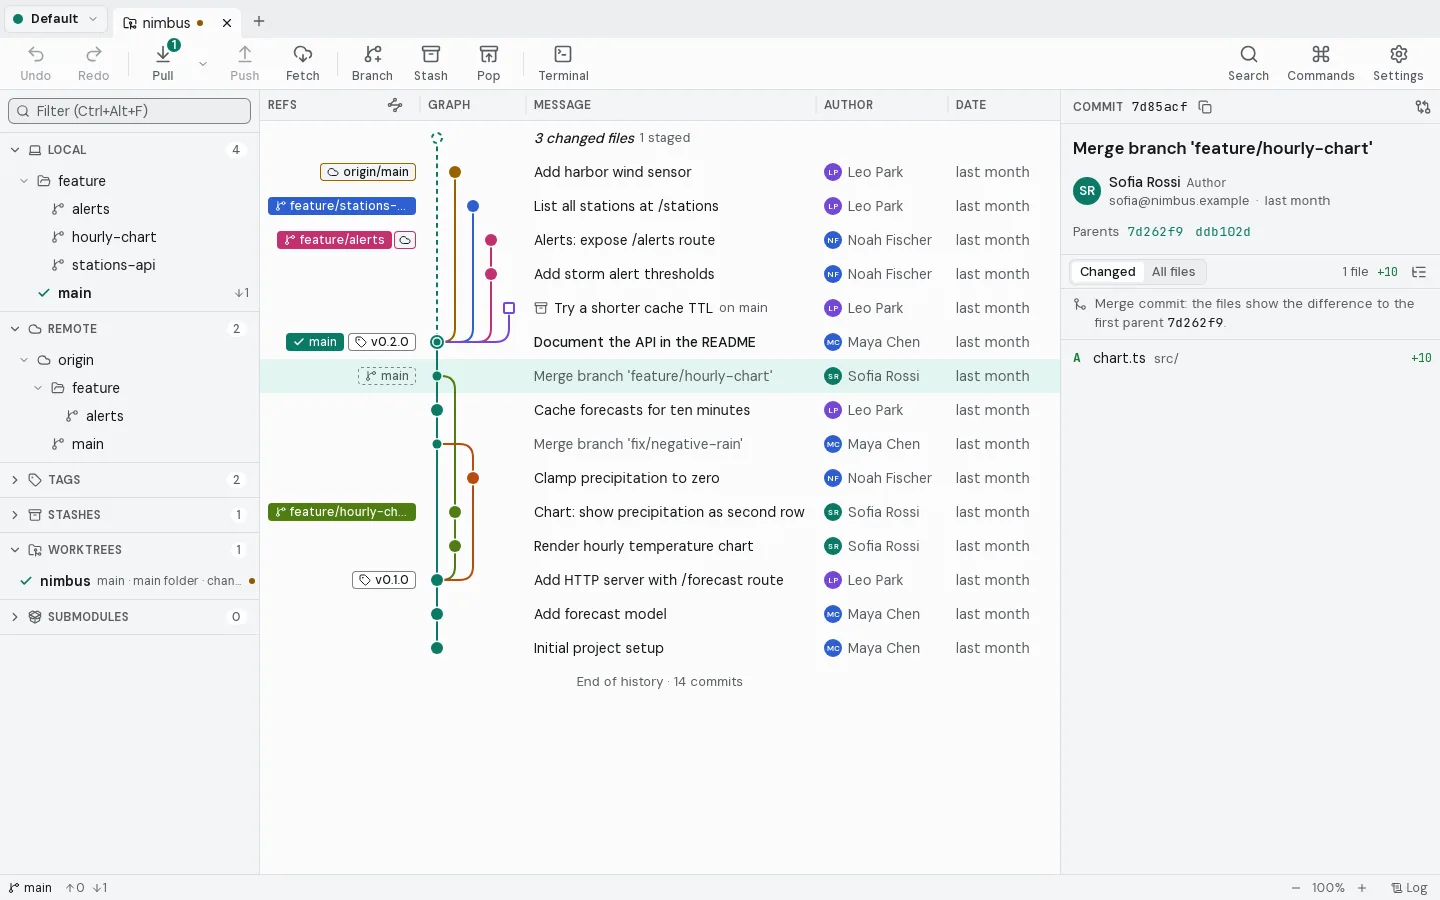Select the stations-api local branch
The image size is (1440, 900).
pos(130,265)
